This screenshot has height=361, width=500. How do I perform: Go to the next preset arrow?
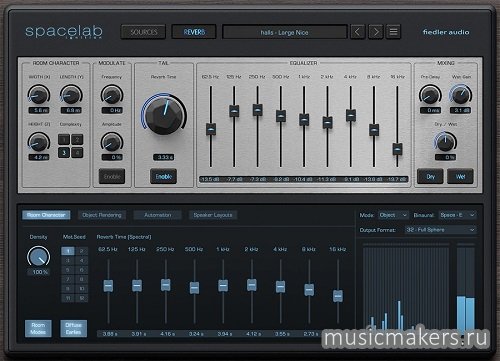click(x=376, y=32)
